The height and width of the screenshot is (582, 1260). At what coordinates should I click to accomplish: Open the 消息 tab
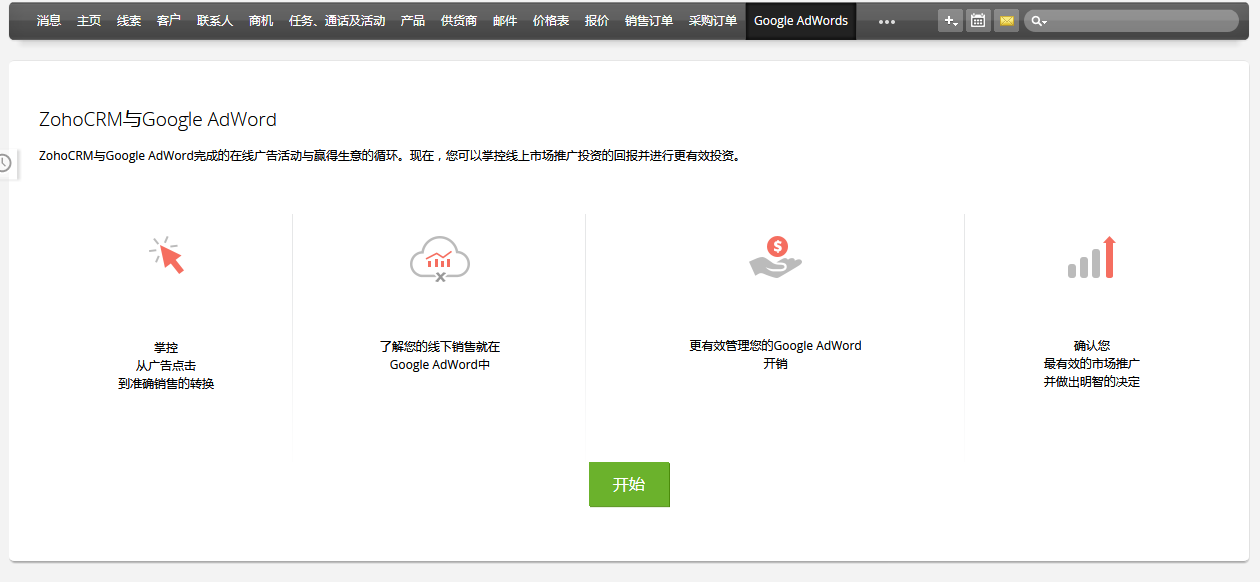click(49, 20)
